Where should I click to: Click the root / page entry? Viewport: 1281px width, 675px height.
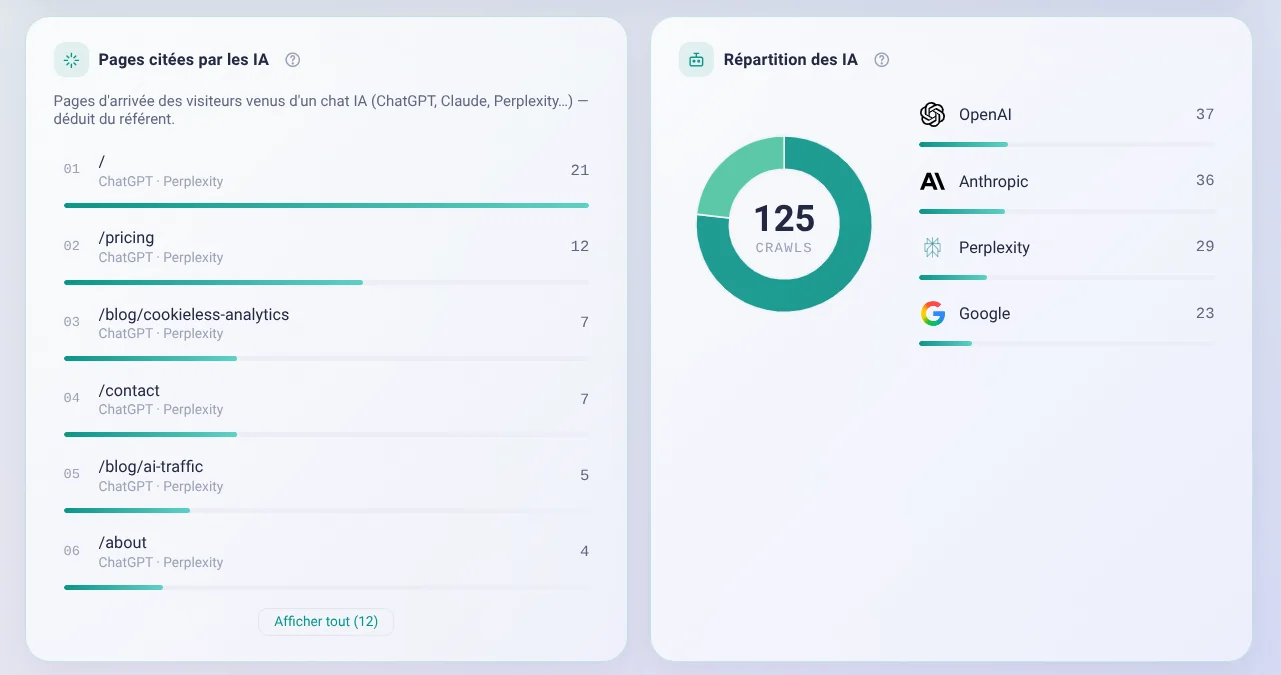point(326,179)
